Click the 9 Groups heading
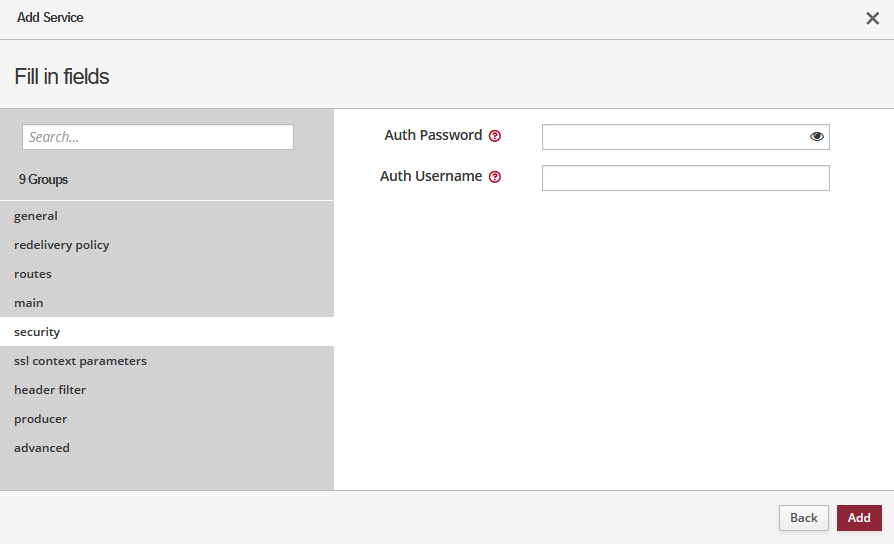 43,180
